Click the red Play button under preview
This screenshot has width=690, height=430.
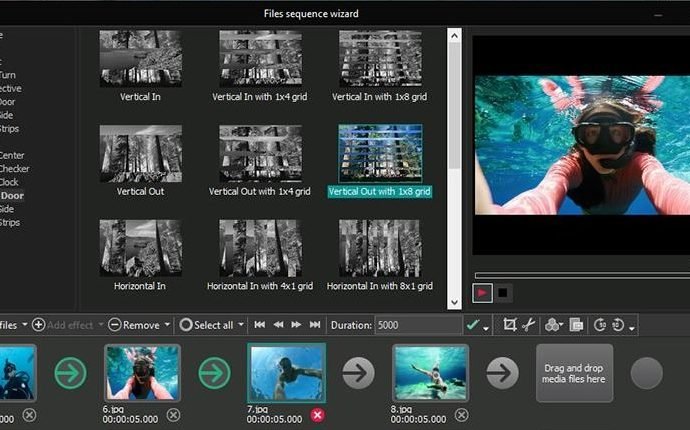(x=482, y=293)
